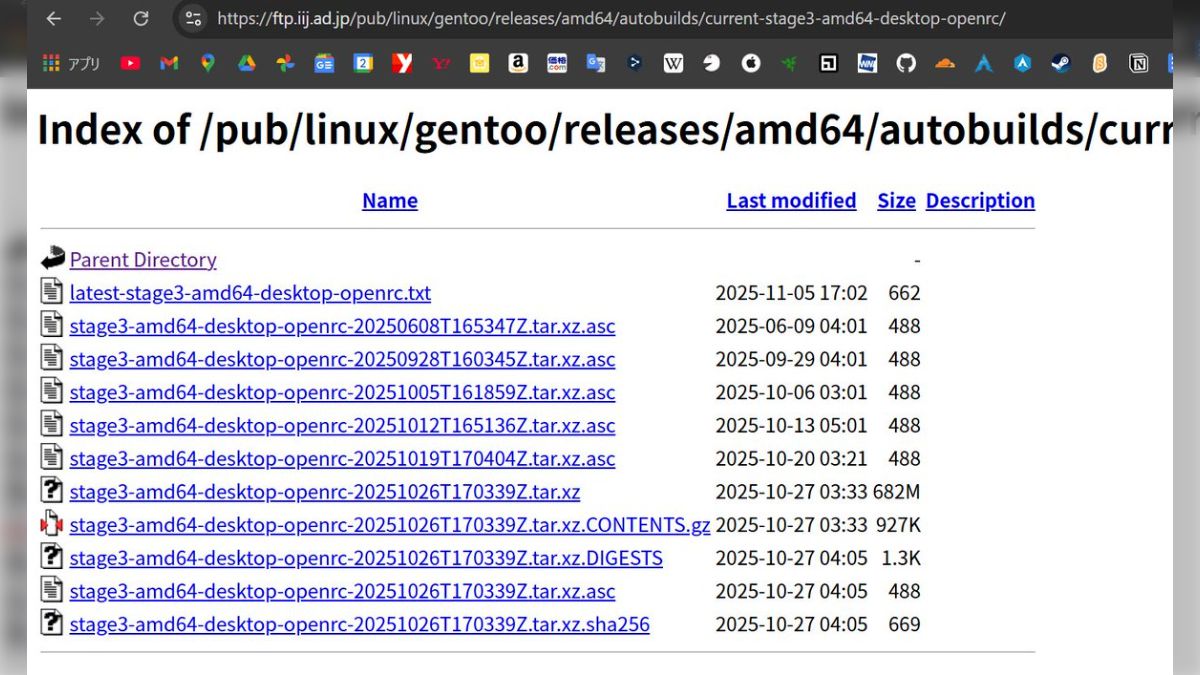View site information icon in address bar

pyautogui.click(x=194, y=19)
